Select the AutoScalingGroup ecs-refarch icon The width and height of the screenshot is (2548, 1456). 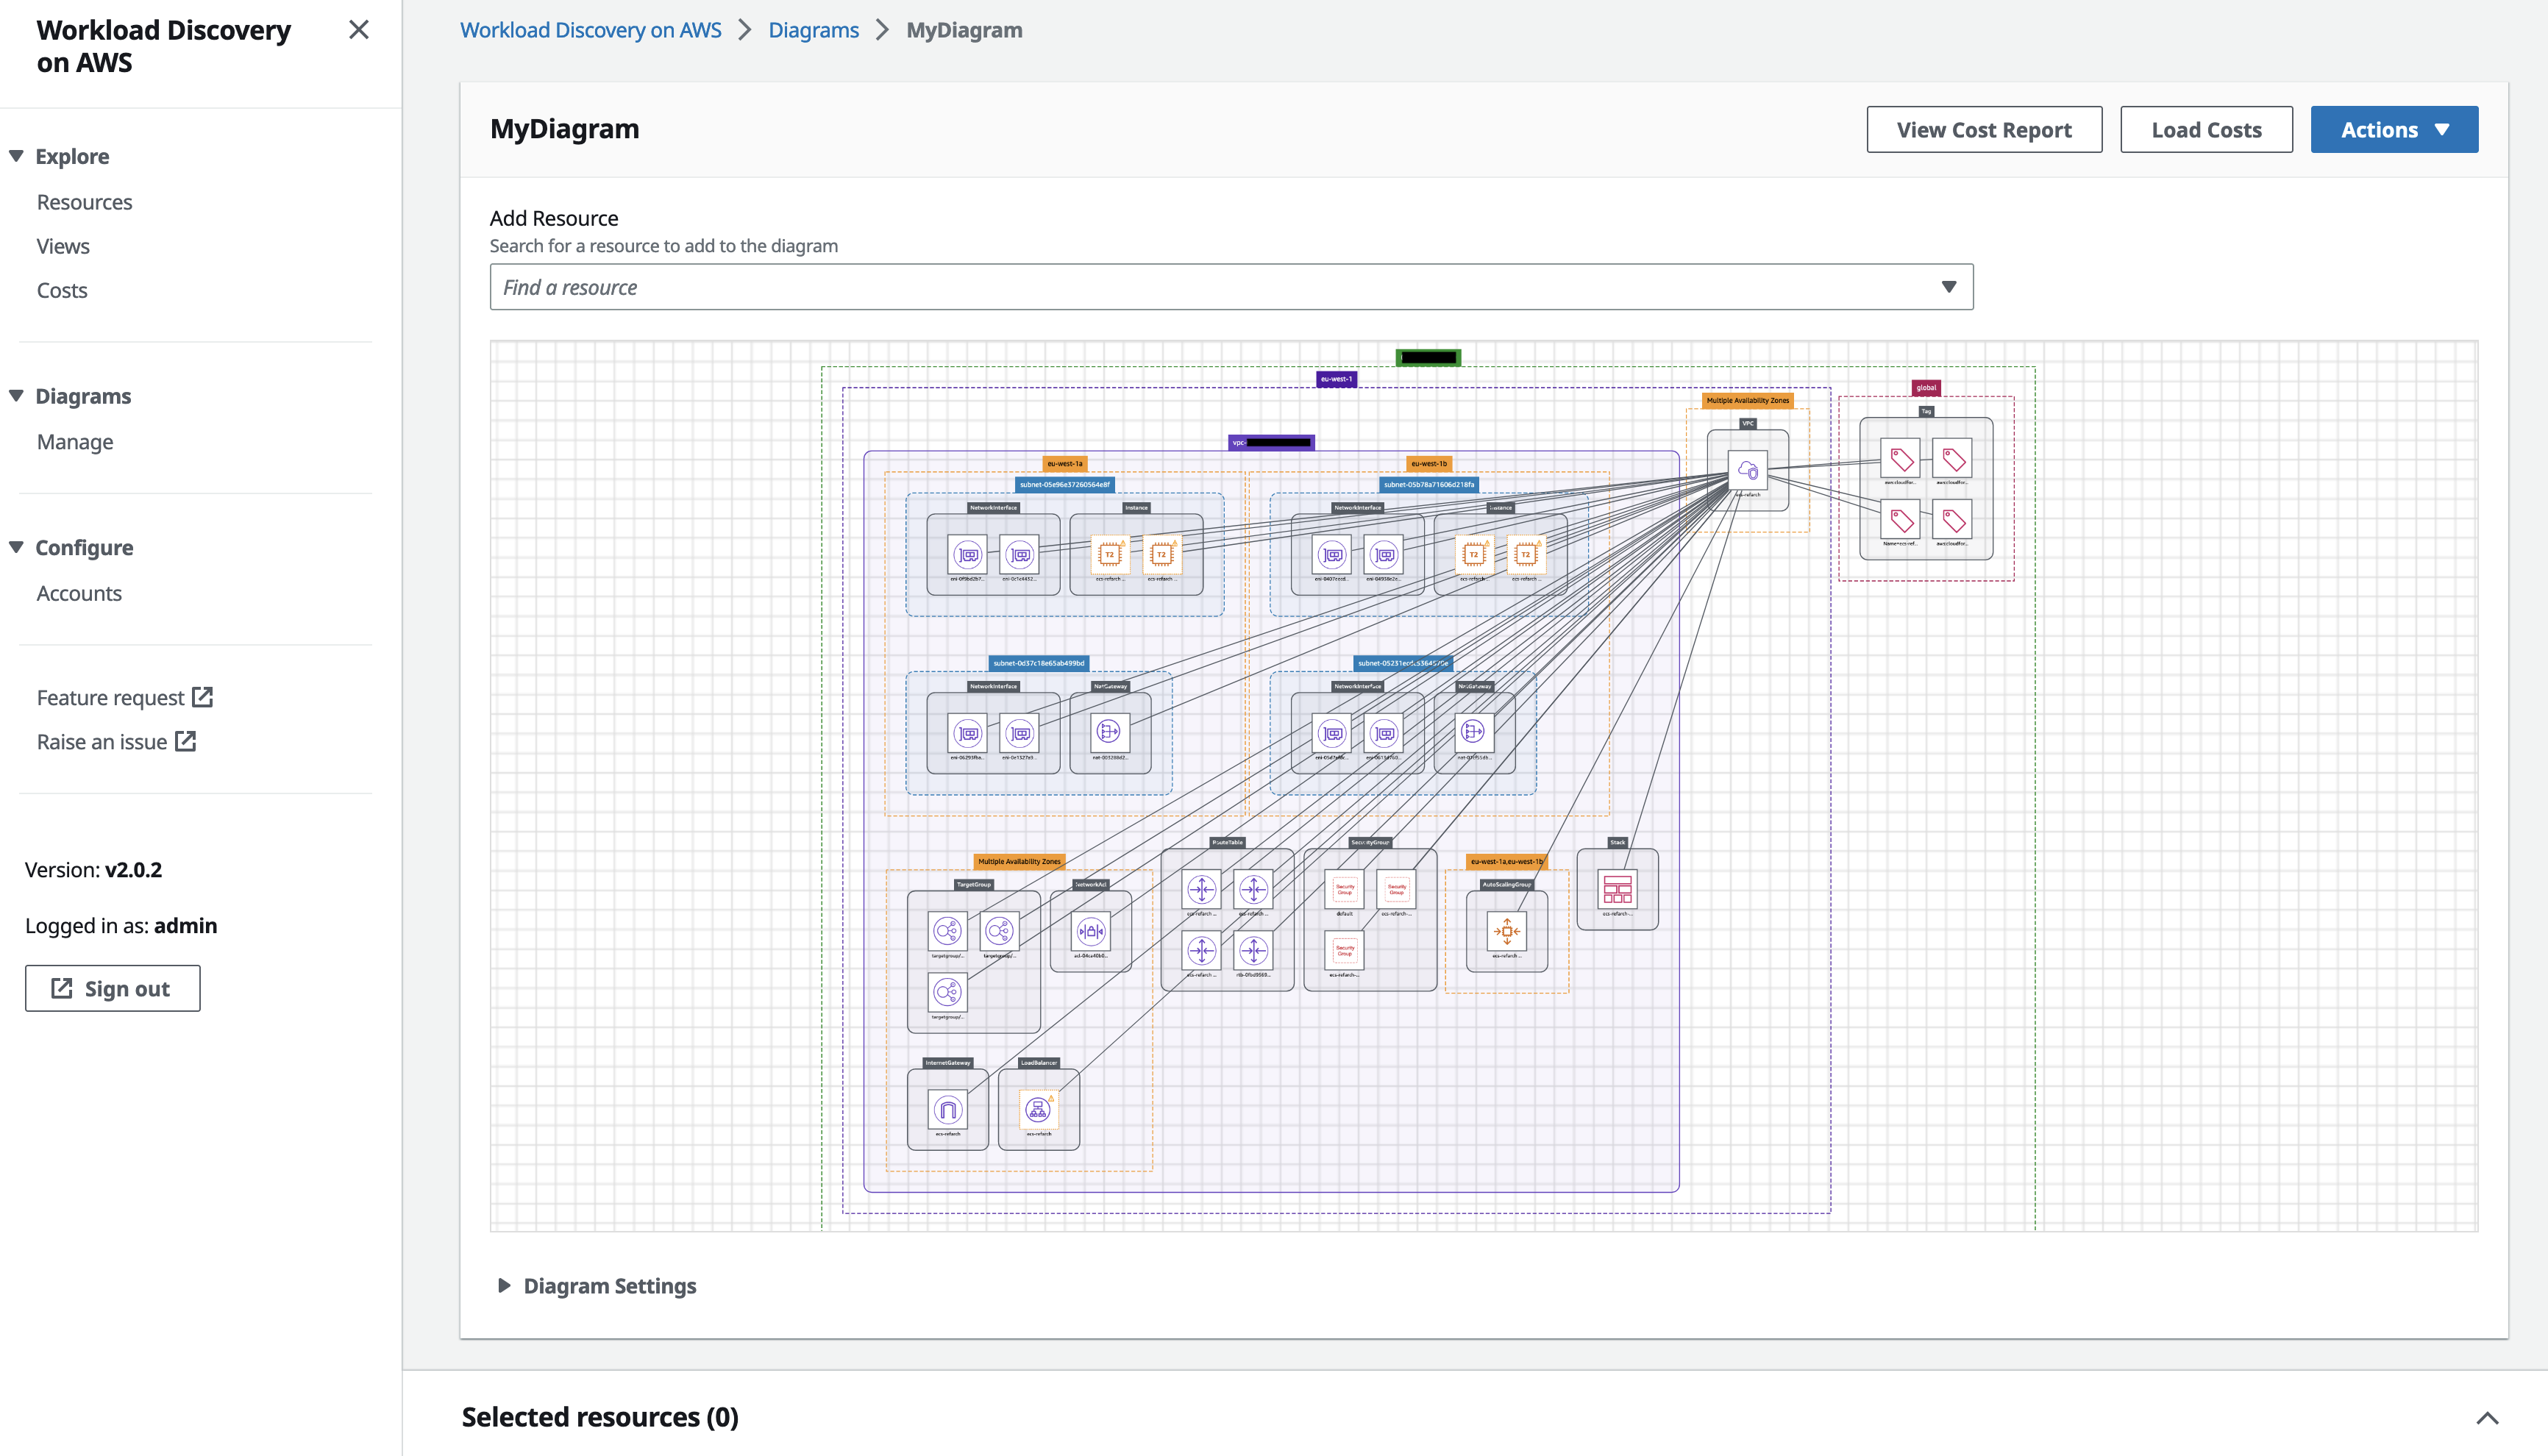click(x=1508, y=930)
